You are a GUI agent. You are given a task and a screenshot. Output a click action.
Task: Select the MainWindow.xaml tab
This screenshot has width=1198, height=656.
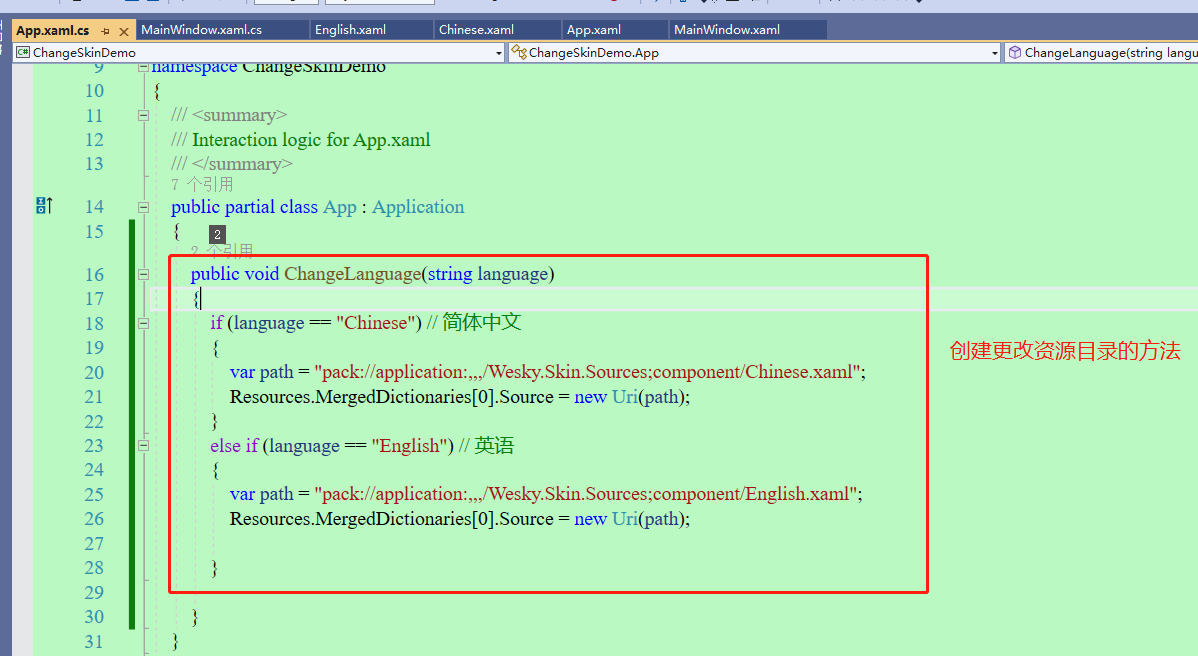(726, 30)
